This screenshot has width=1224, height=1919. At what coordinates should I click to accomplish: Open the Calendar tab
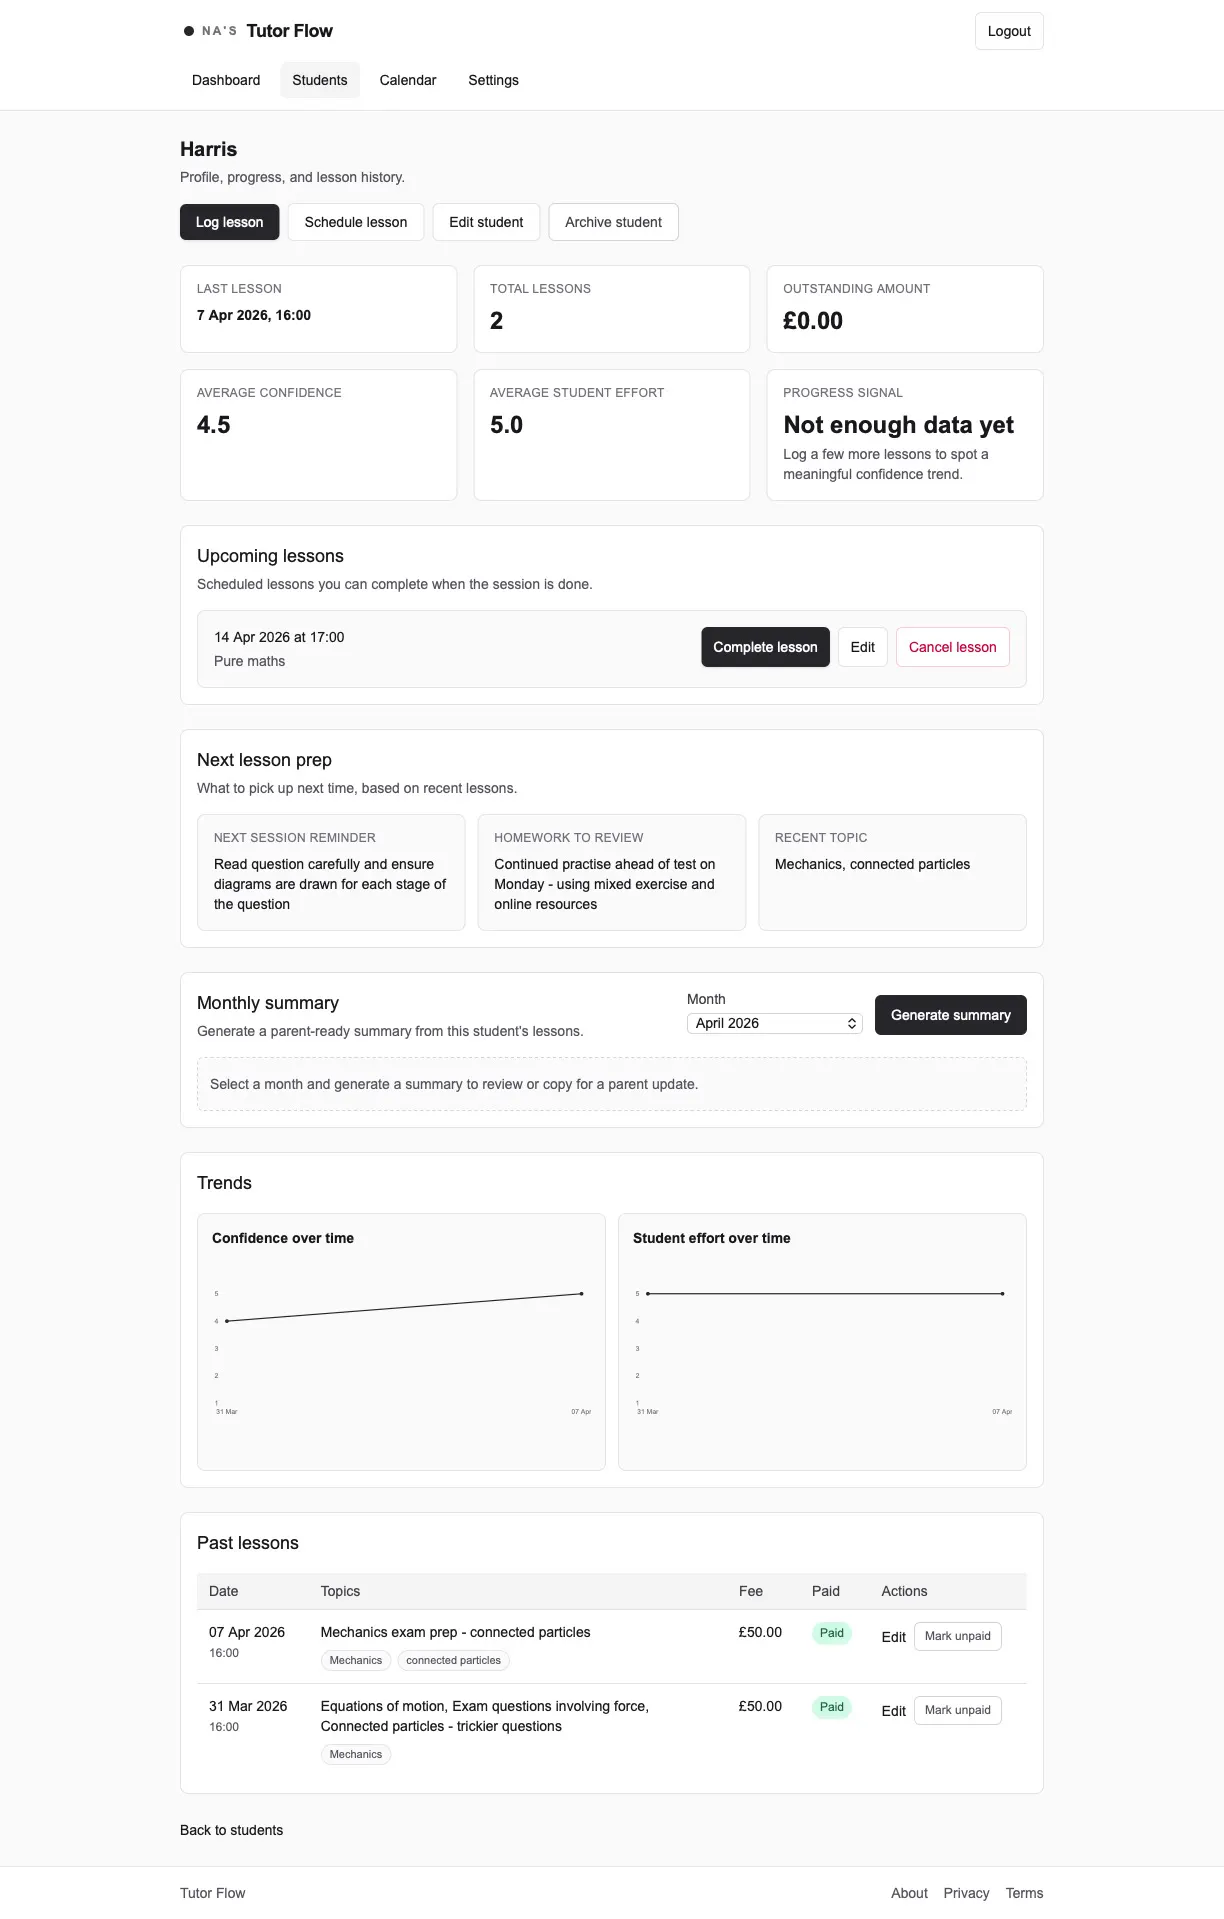[x=408, y=80]
